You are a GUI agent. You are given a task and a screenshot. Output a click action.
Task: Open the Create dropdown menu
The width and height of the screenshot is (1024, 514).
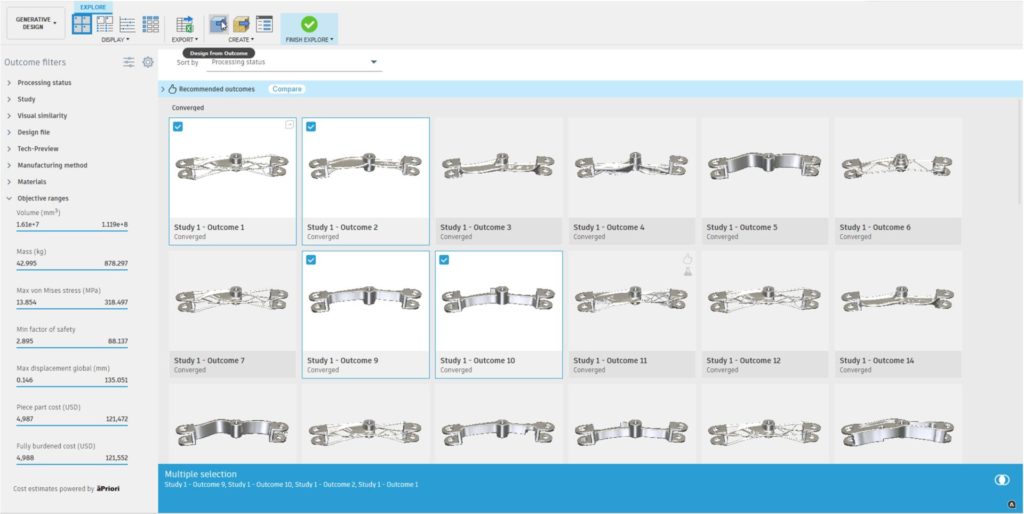point(241,40)
